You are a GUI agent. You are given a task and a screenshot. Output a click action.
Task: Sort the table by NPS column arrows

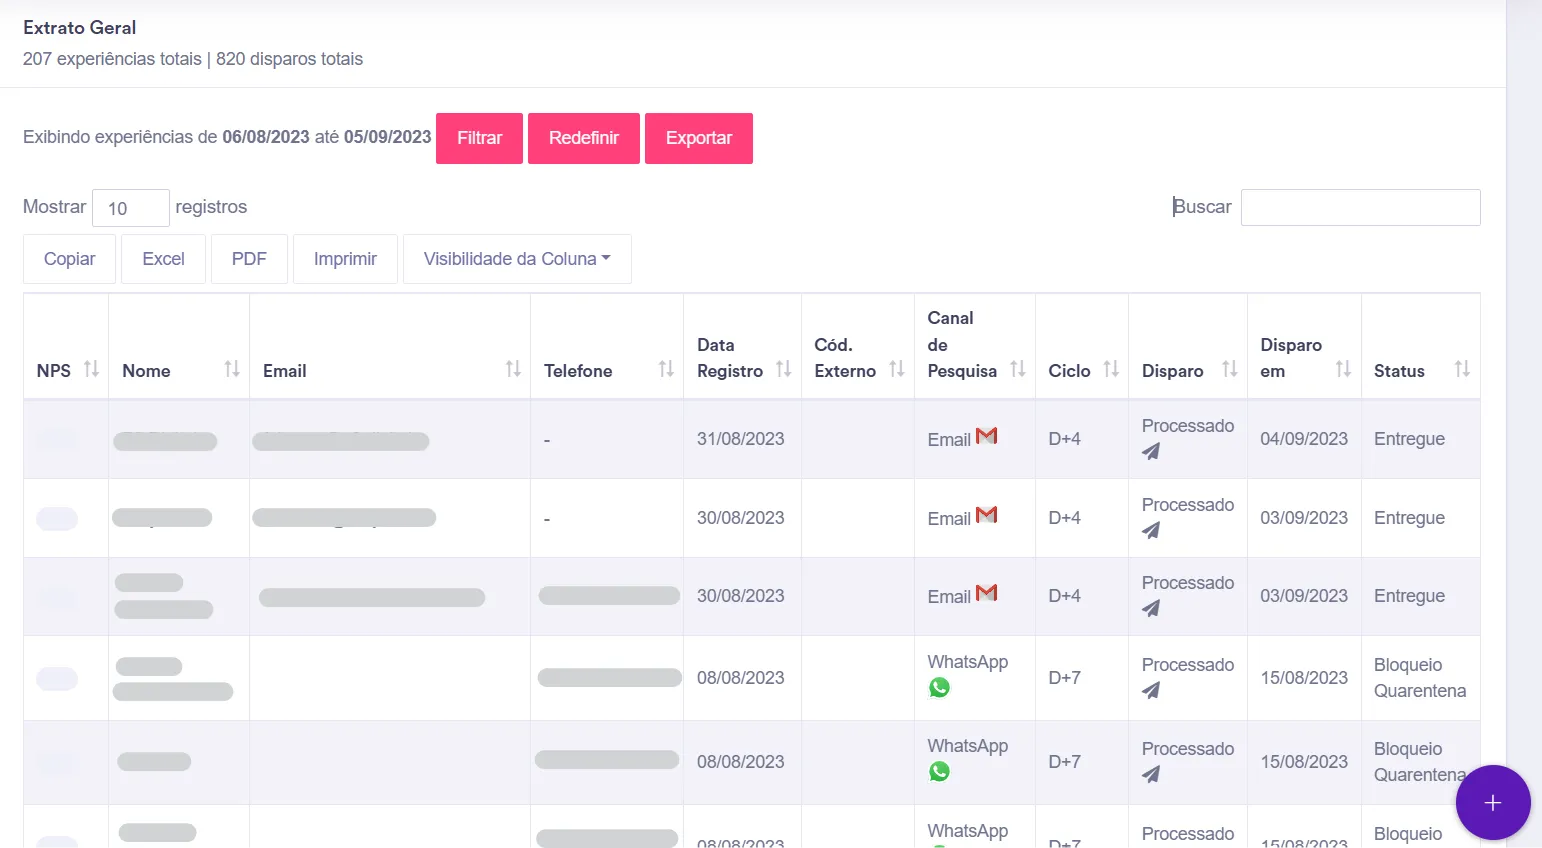(x=91, y=369)
